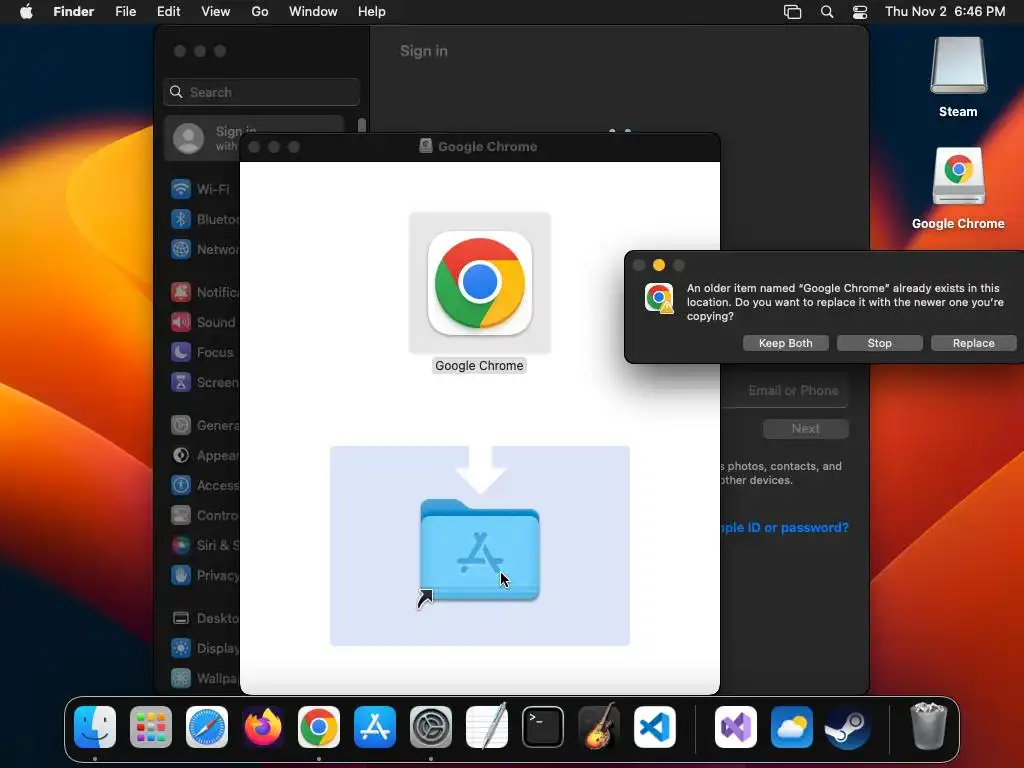Viewport: 1024px width, 768px height.
Task: Open Sound settings in sidebar
Action: point(204,322)
